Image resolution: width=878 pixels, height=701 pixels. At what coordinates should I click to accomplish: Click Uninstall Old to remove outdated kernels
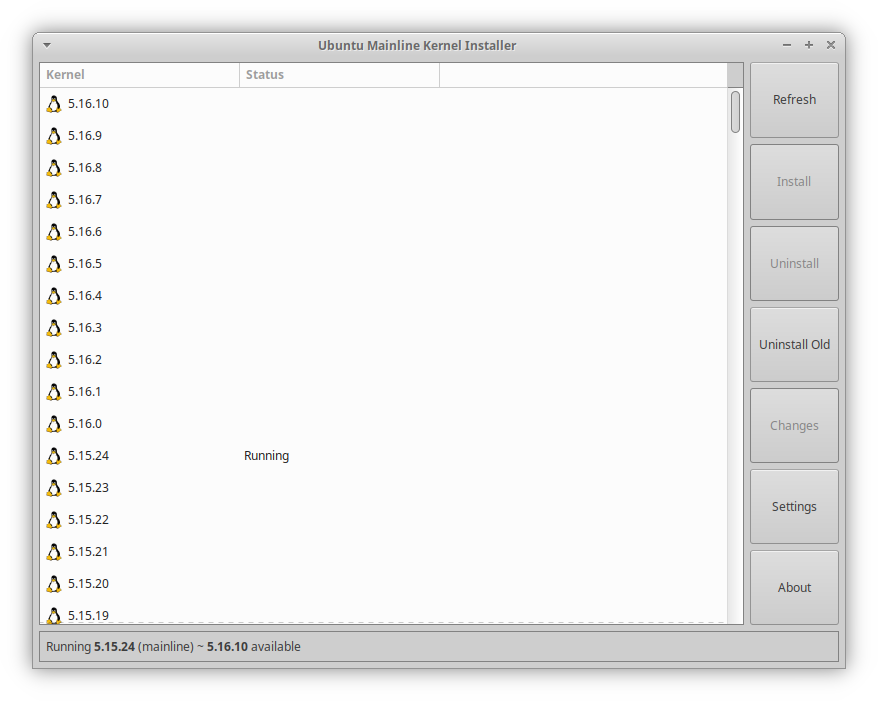click(794, 344)
